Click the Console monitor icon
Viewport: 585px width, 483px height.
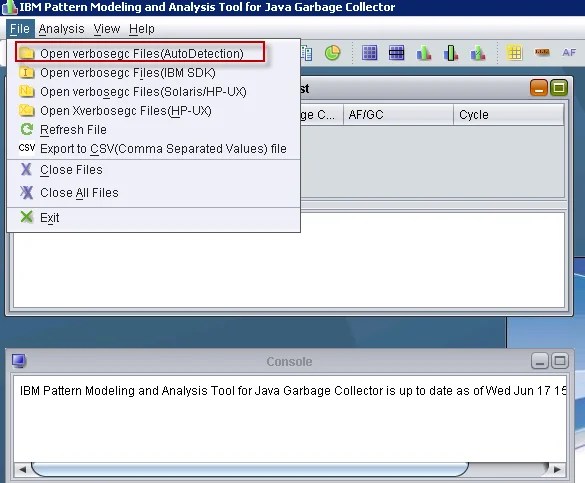coord(19,361)
